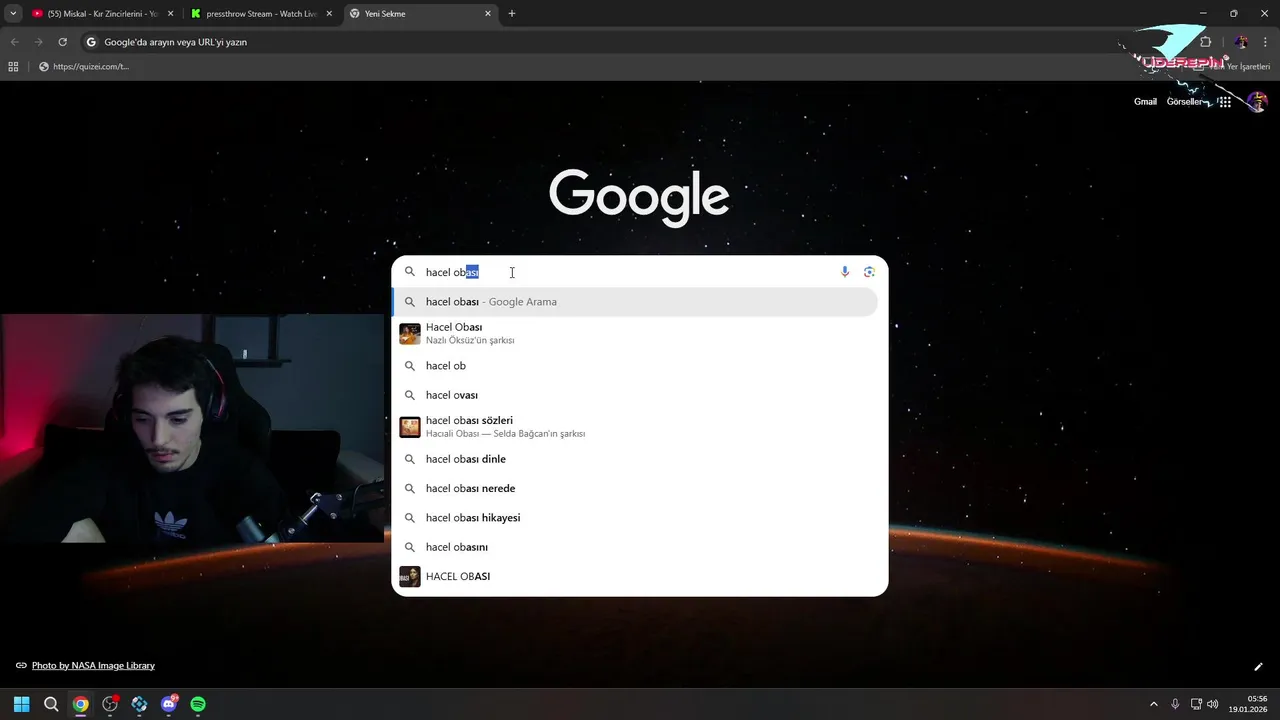Click the Selda Bağcan song thumbnail
Image resolution: width=1280 pixels, height=720 pixels.
click(410, 427)
